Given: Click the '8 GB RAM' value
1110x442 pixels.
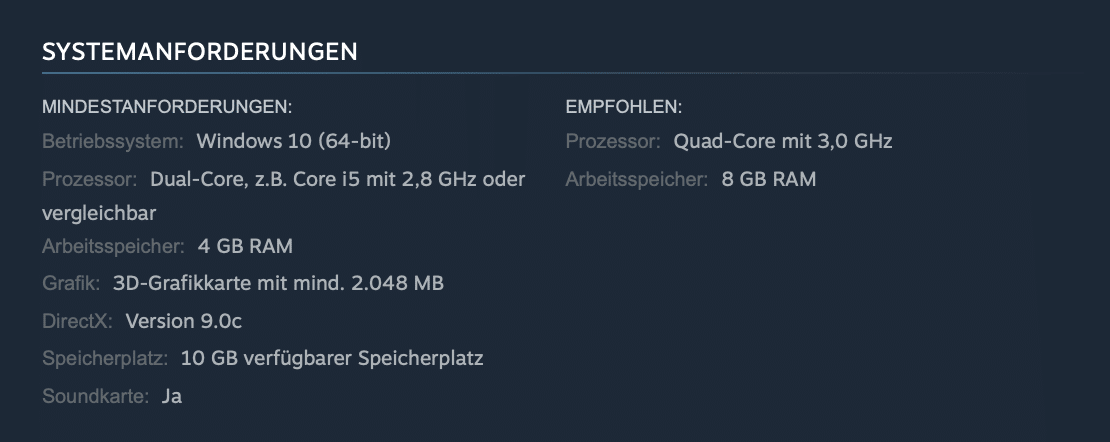Looking at the screenshot, I should pos(769,180).
